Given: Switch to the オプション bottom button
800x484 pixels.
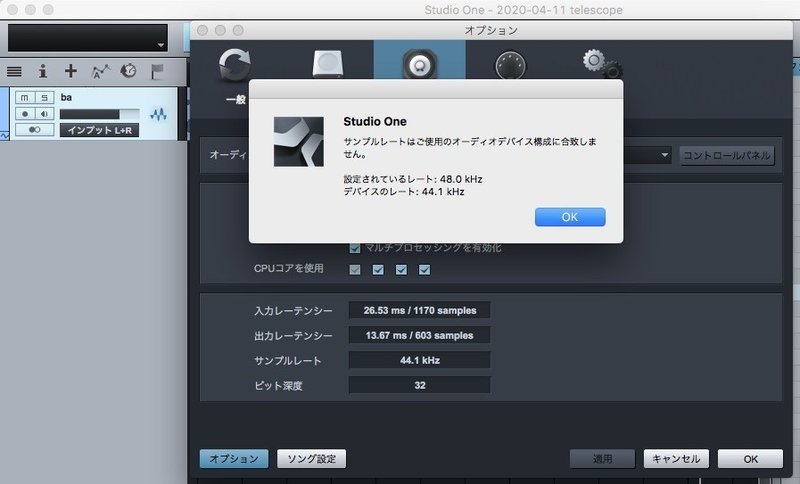Looking at the screenshot, I should pyautogui.click(x=234, y=458).
